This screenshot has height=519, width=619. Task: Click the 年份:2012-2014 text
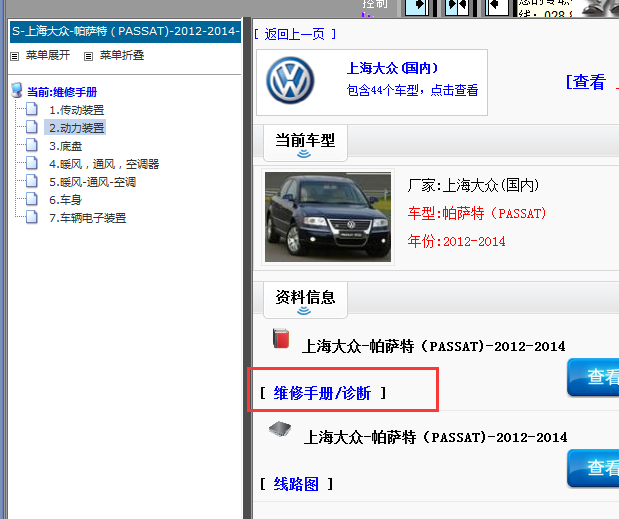tap(456, 241)
